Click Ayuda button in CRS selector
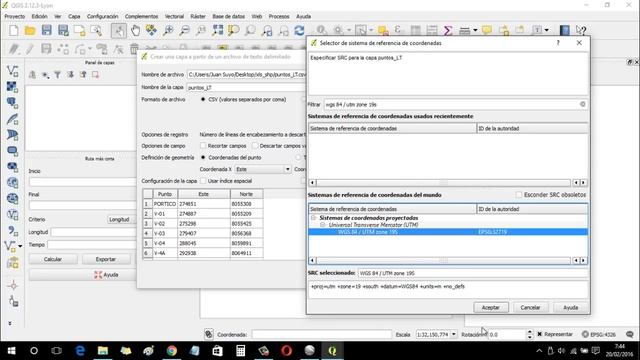 point(571,307)
